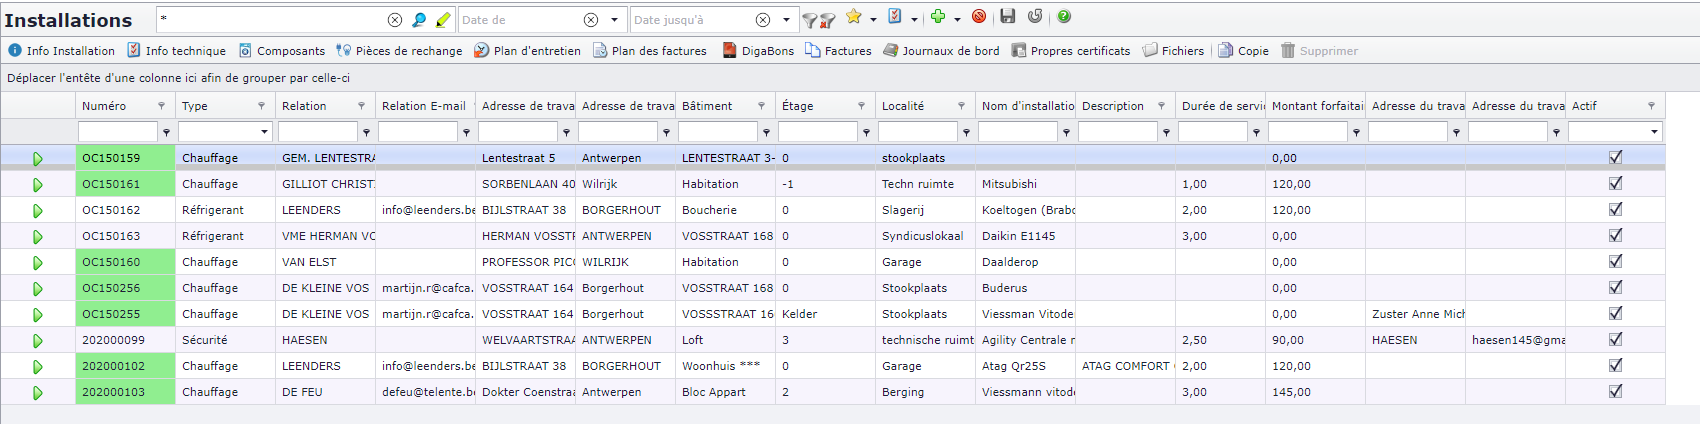This screenshot has width=1700, height=424.
Task: Click green arrow for row OC150162
Action: pyautogui.click(x=37, y=211)
